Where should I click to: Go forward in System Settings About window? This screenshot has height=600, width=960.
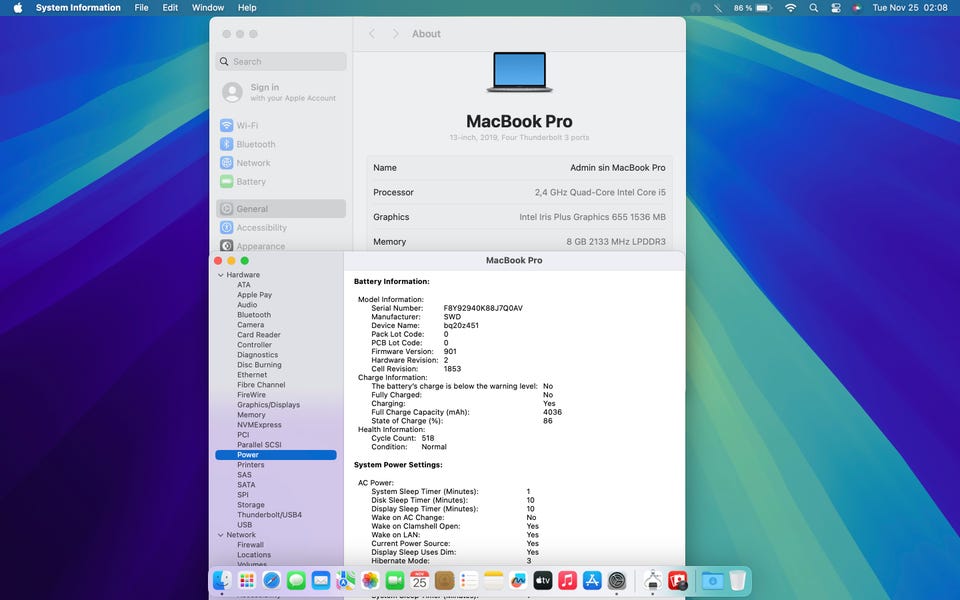(x=395, y=34)
